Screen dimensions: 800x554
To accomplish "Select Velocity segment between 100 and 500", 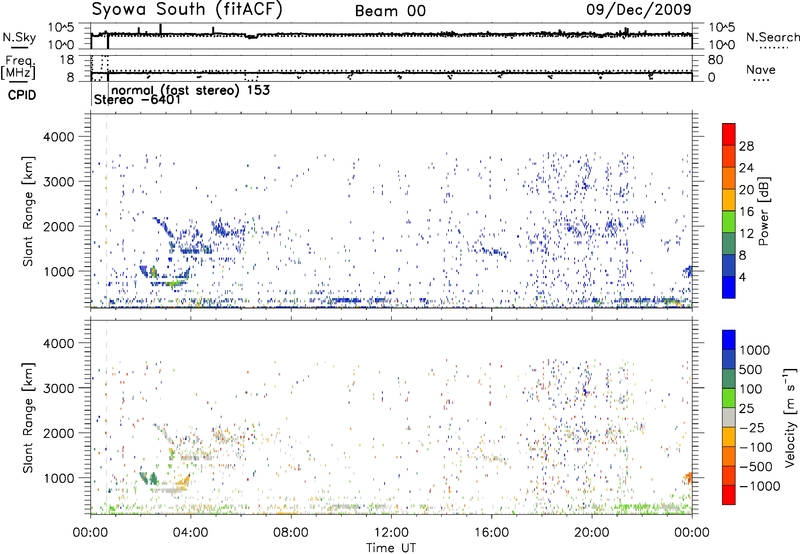I will pos(729,379).
